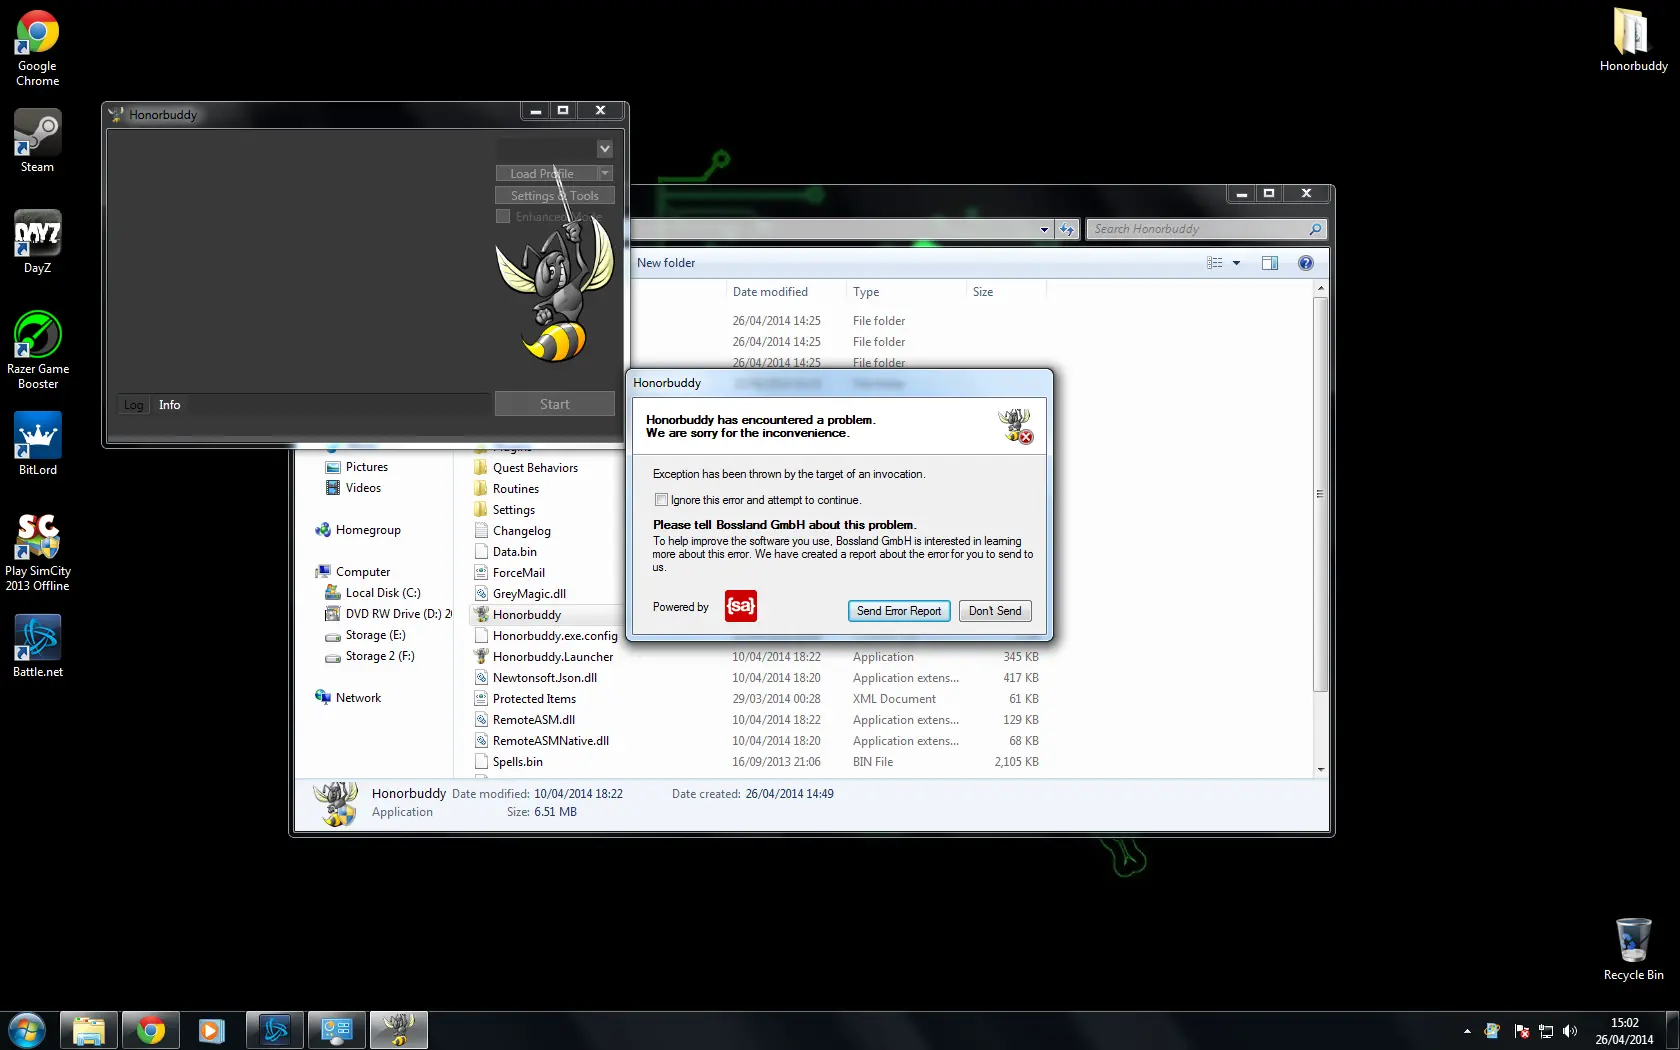The height and width of the screenshot is (1050, 1680).
Task: Sort by the Size column header
Action: point(1006,292)
